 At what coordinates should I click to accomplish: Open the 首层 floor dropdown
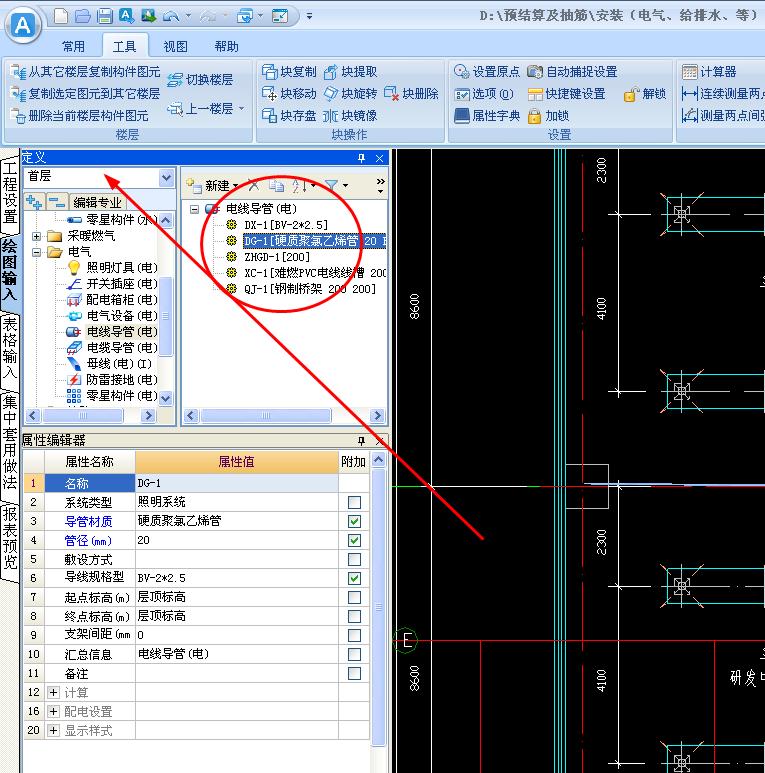coord(167,177)
